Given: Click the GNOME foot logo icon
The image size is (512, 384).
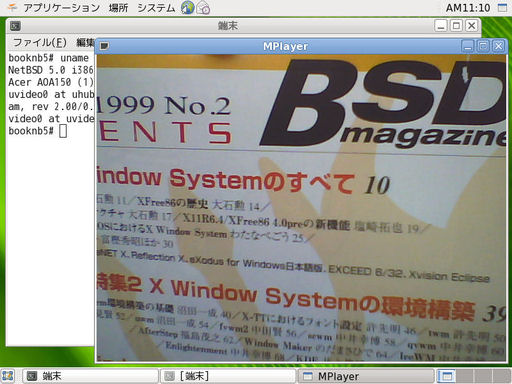Looking at the screenshot, I should coord(12,7).
